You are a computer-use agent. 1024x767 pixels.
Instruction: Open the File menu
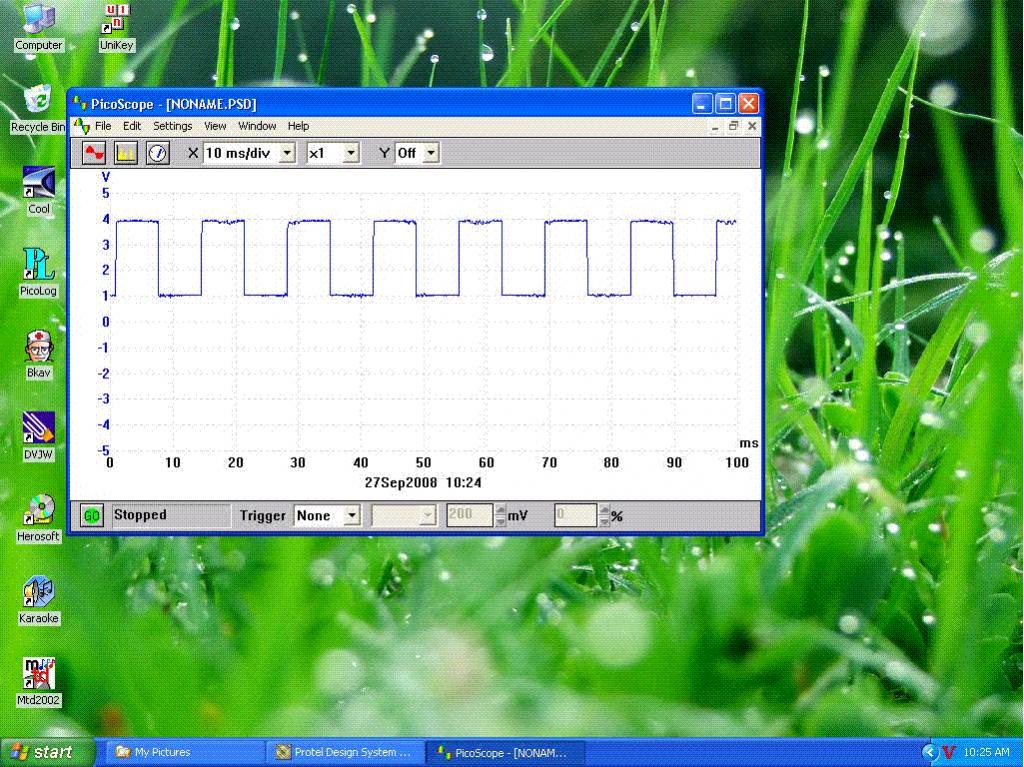[103, 126]
